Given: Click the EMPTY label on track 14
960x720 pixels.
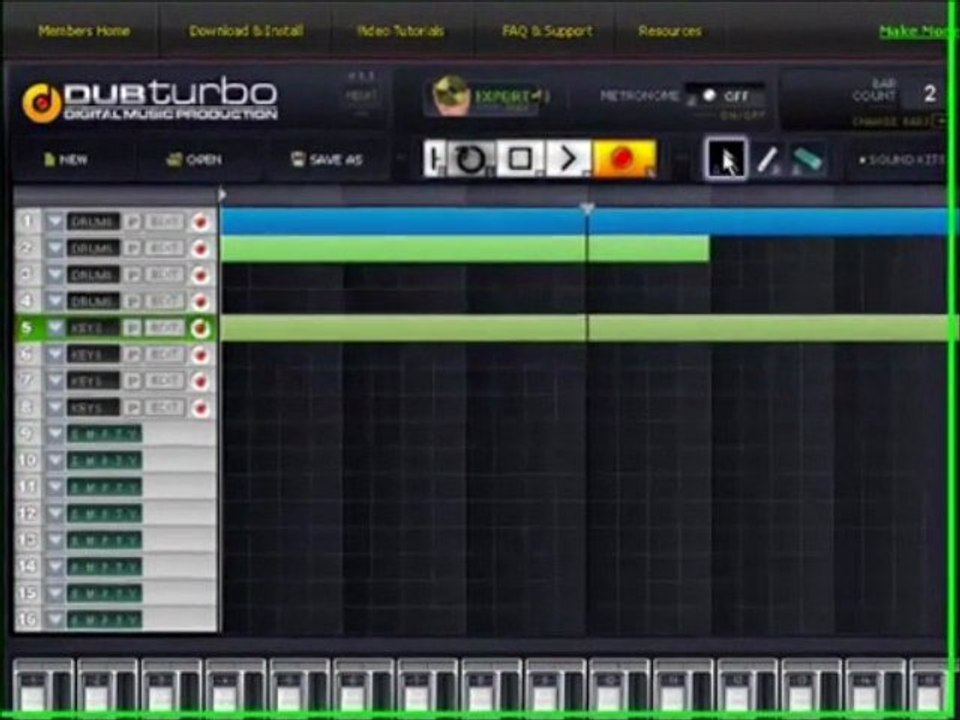Looking at the screenshot, I should [x=104, y=566].
